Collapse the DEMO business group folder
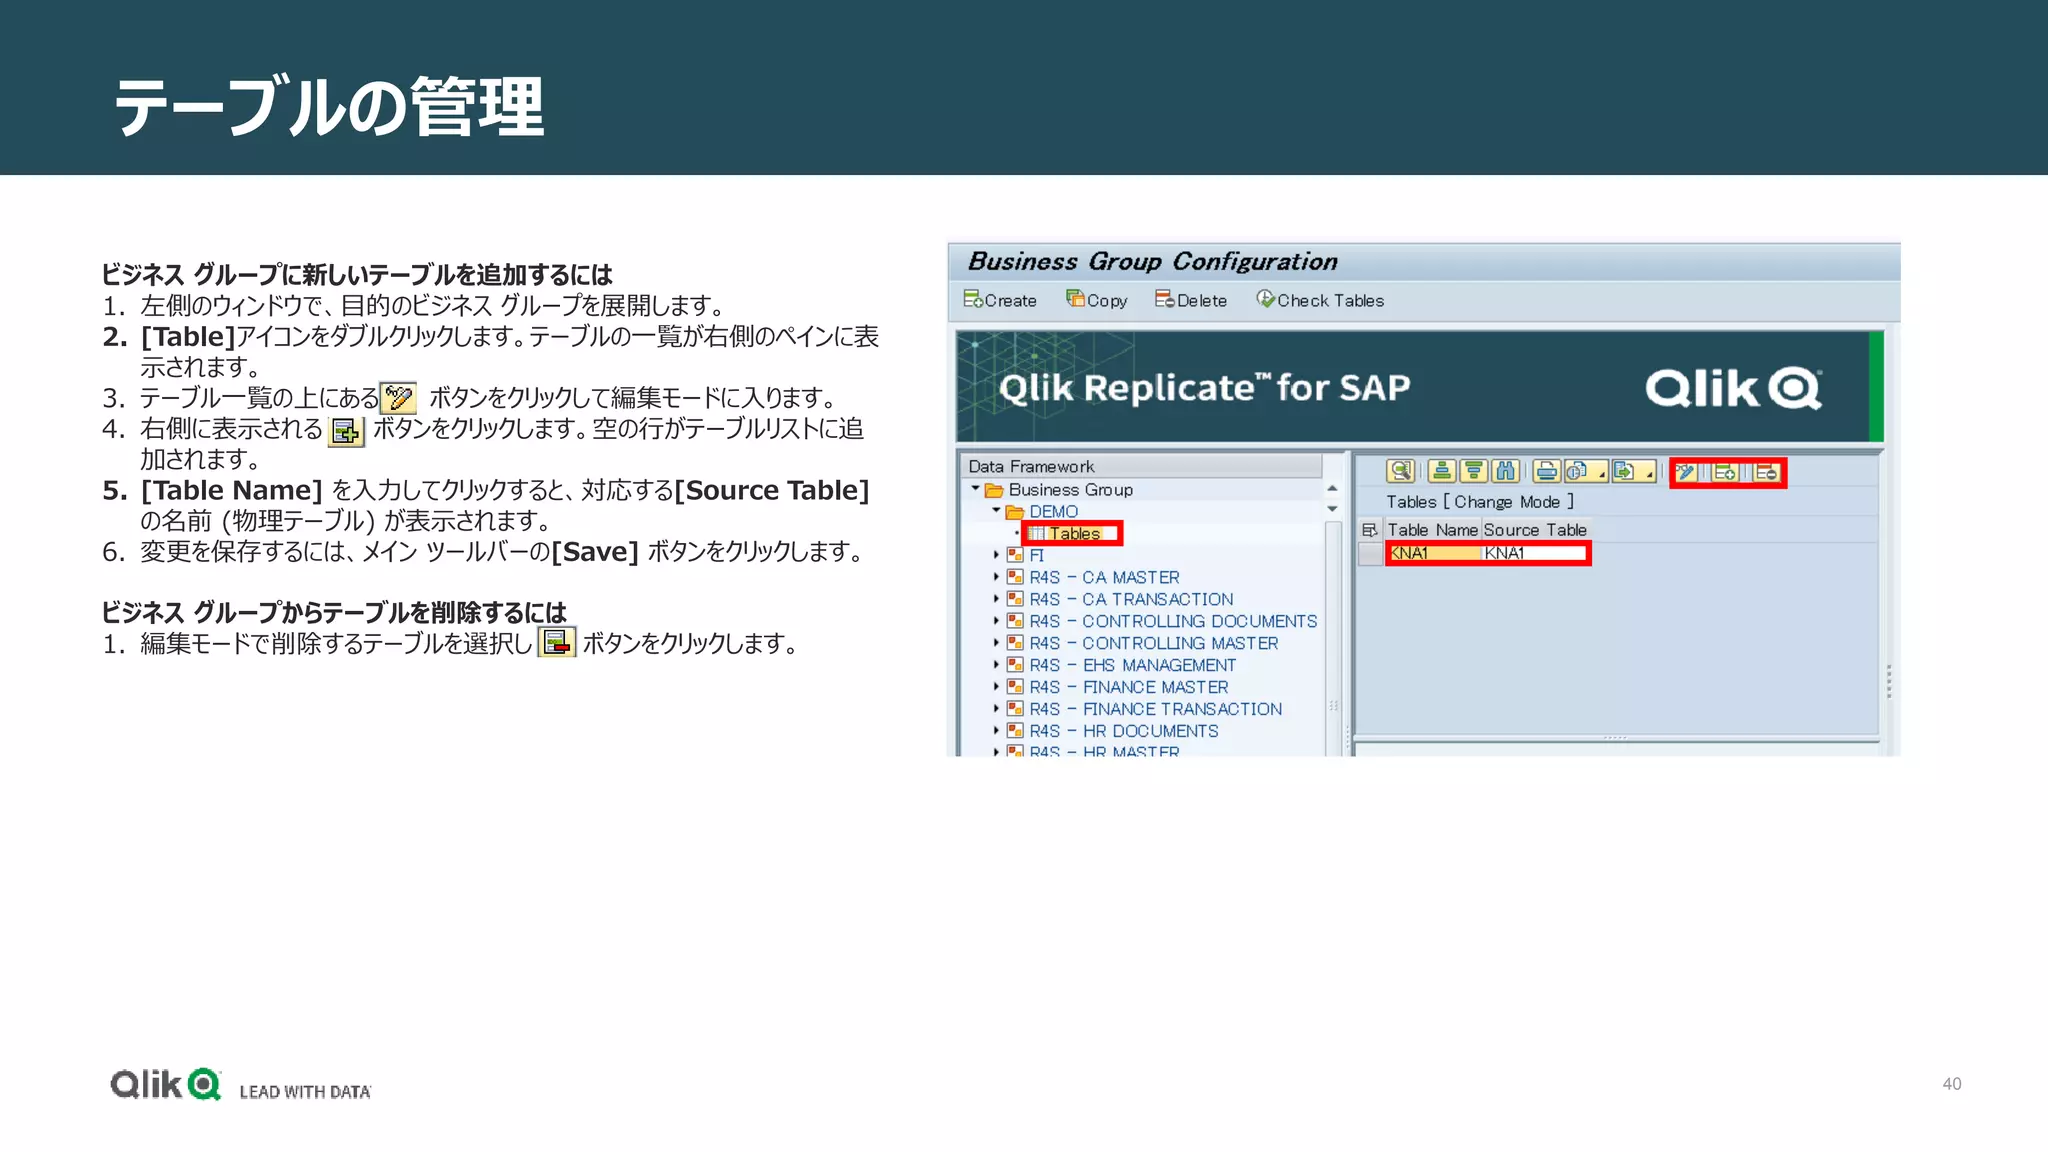Image resolution: width=2048 pixels, height=1152 pixels. 996,511
